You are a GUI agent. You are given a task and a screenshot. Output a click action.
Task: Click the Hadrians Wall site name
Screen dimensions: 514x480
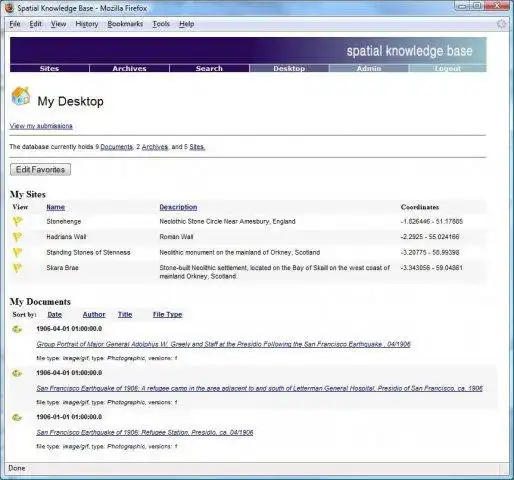pyautogui.click(x=66, y=237)
